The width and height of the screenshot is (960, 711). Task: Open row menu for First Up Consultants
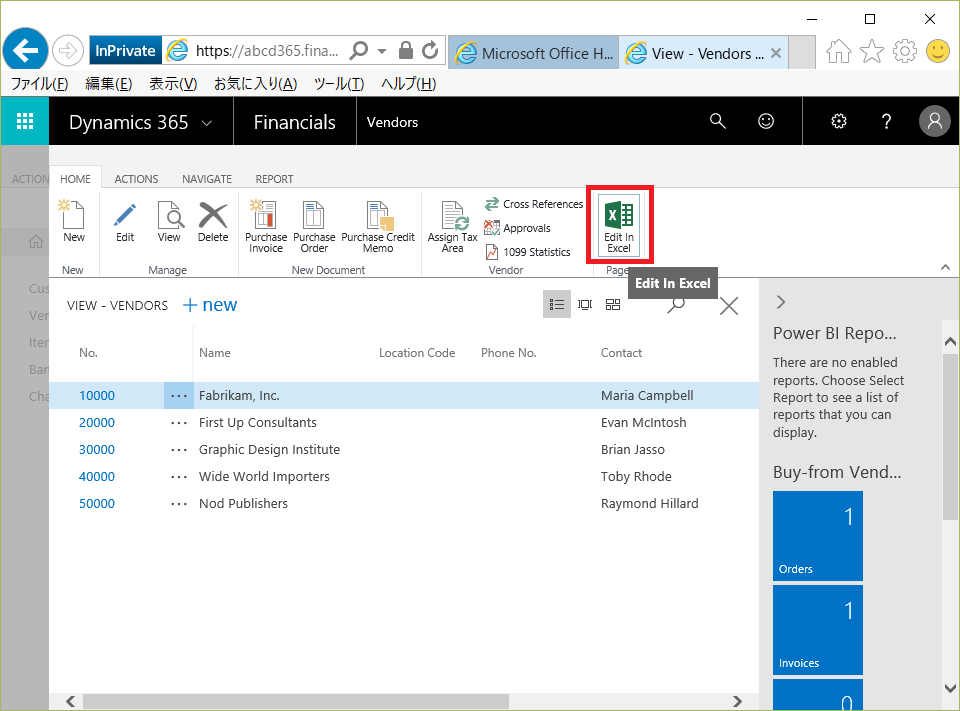[179, 423]
